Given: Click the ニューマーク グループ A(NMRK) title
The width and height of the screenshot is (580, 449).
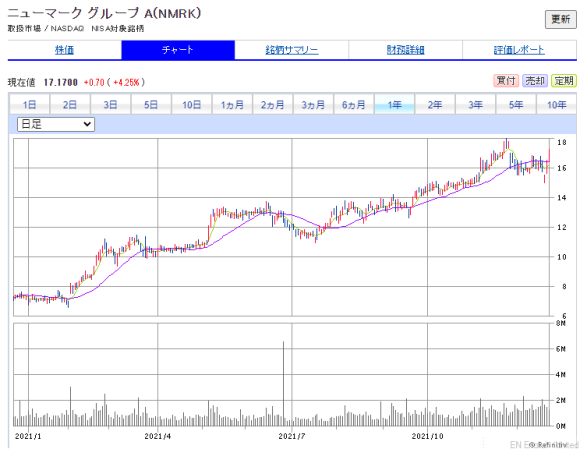Looking at the screenshot, I should tap(104, 13).
